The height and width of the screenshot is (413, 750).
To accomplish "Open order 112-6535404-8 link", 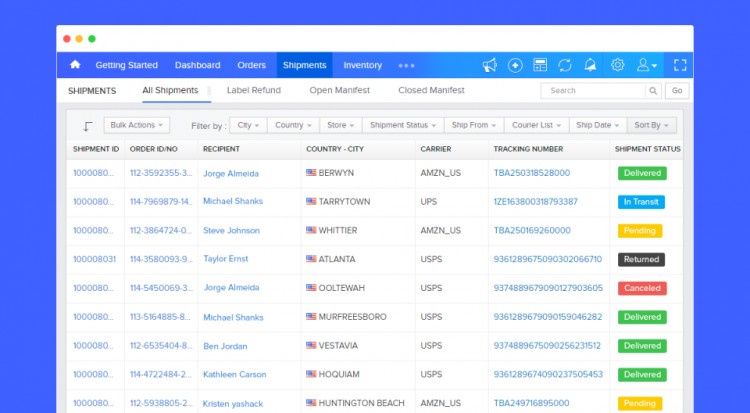I will [161, 346].
